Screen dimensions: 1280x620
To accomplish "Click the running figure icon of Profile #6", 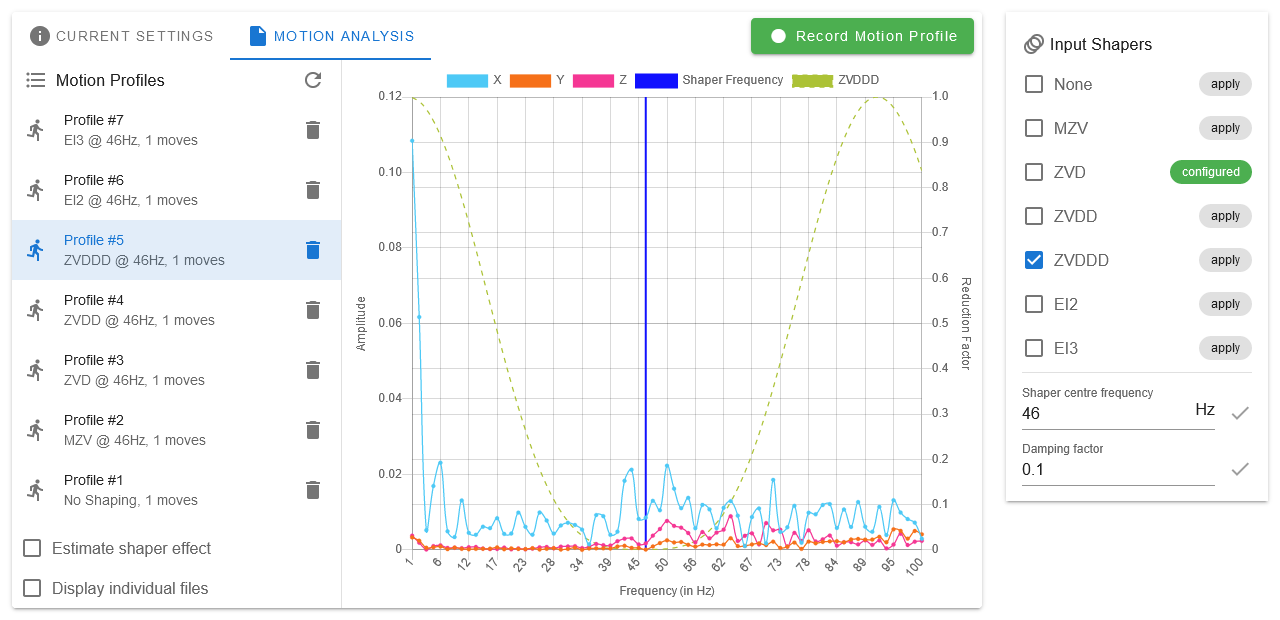I will (36, 190).
